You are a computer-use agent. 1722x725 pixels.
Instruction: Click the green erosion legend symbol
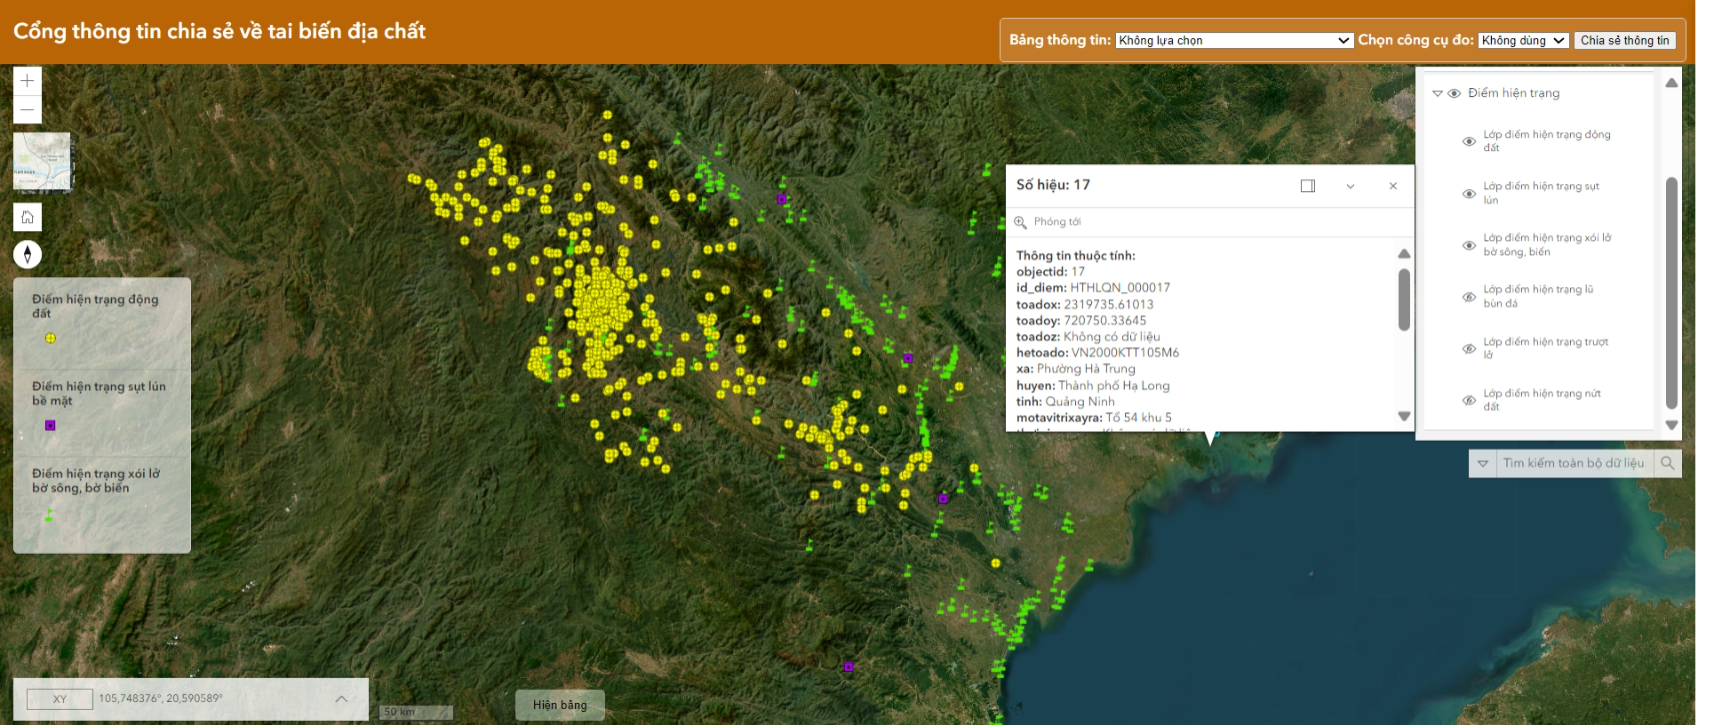point(48,515)
